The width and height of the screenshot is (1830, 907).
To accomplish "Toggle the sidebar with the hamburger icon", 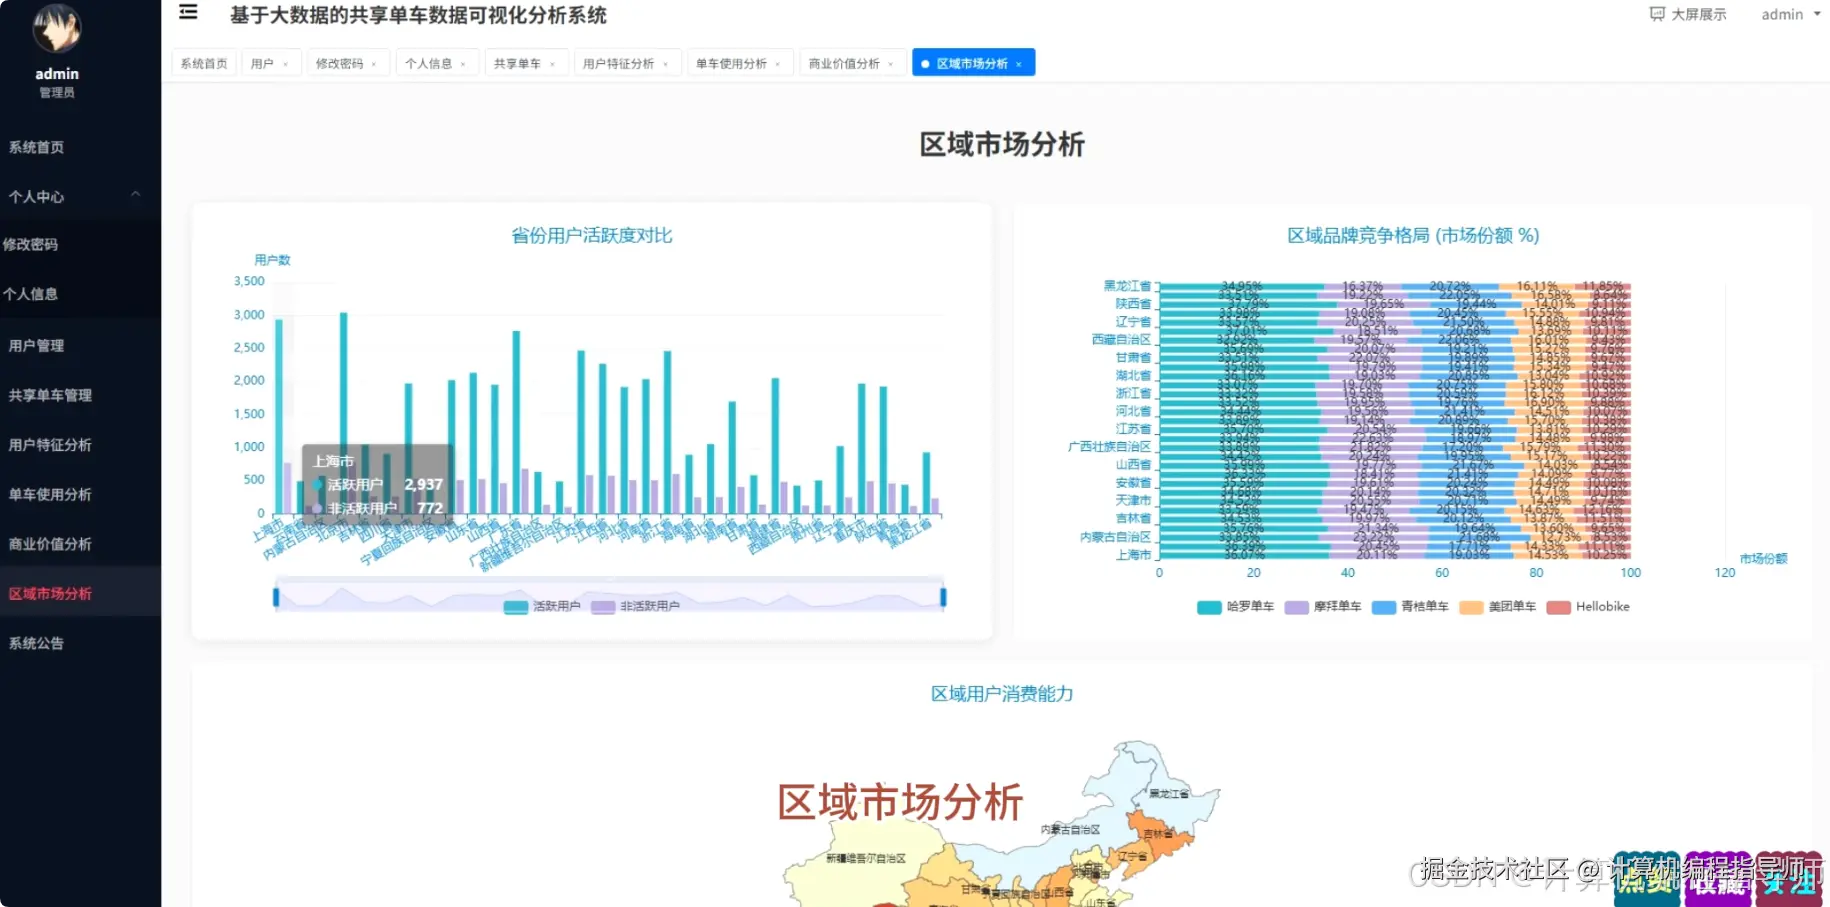I will 188,13.
